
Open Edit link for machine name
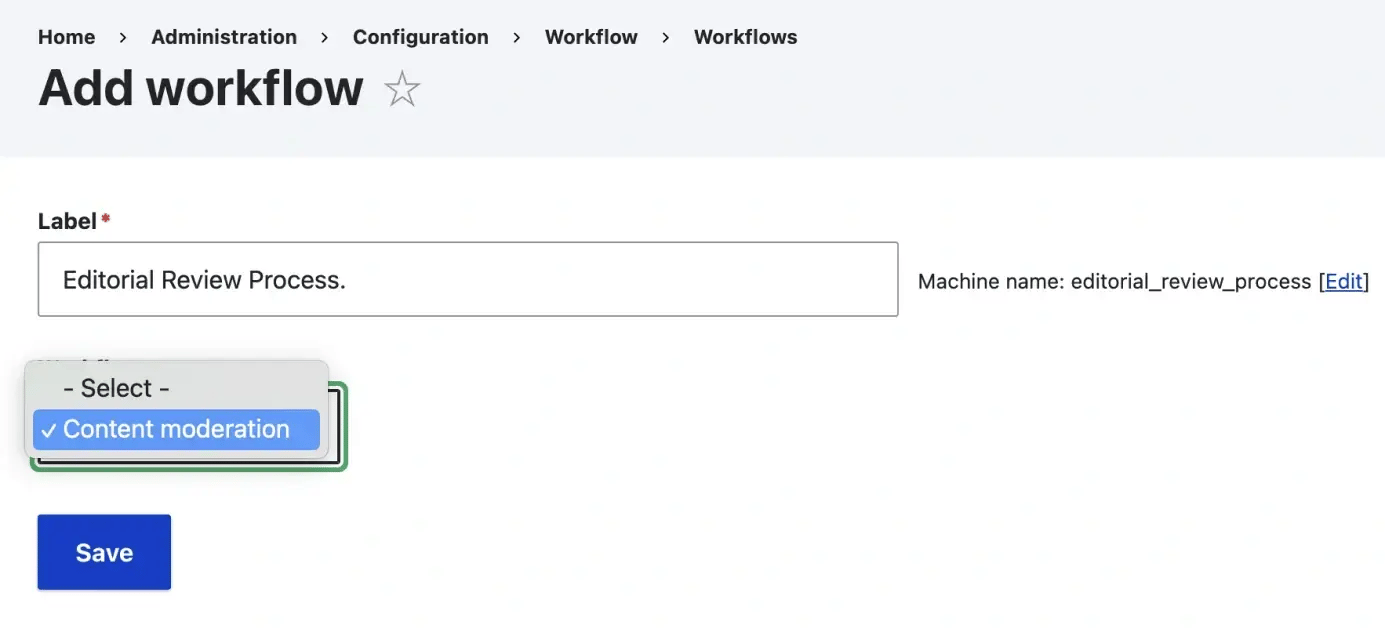click(1343, 281)
